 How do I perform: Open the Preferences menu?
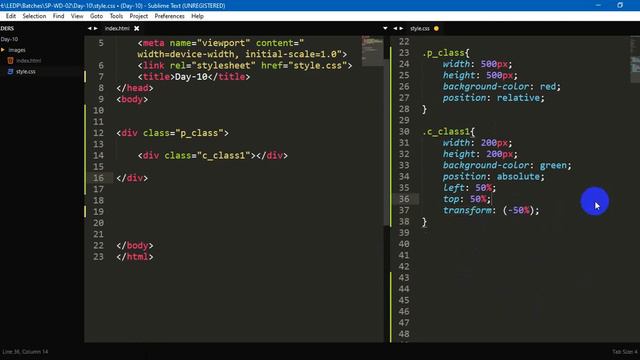point(169,16)
